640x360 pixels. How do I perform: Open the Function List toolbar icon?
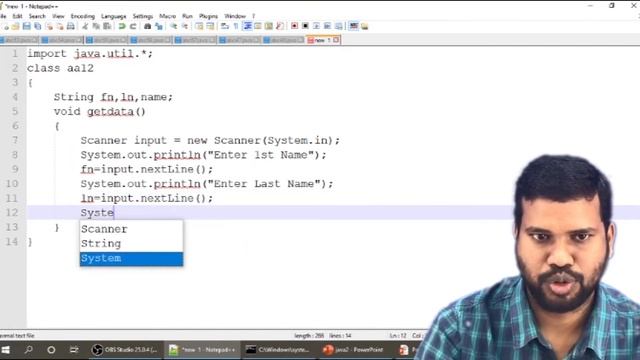[x=280, y=27]
